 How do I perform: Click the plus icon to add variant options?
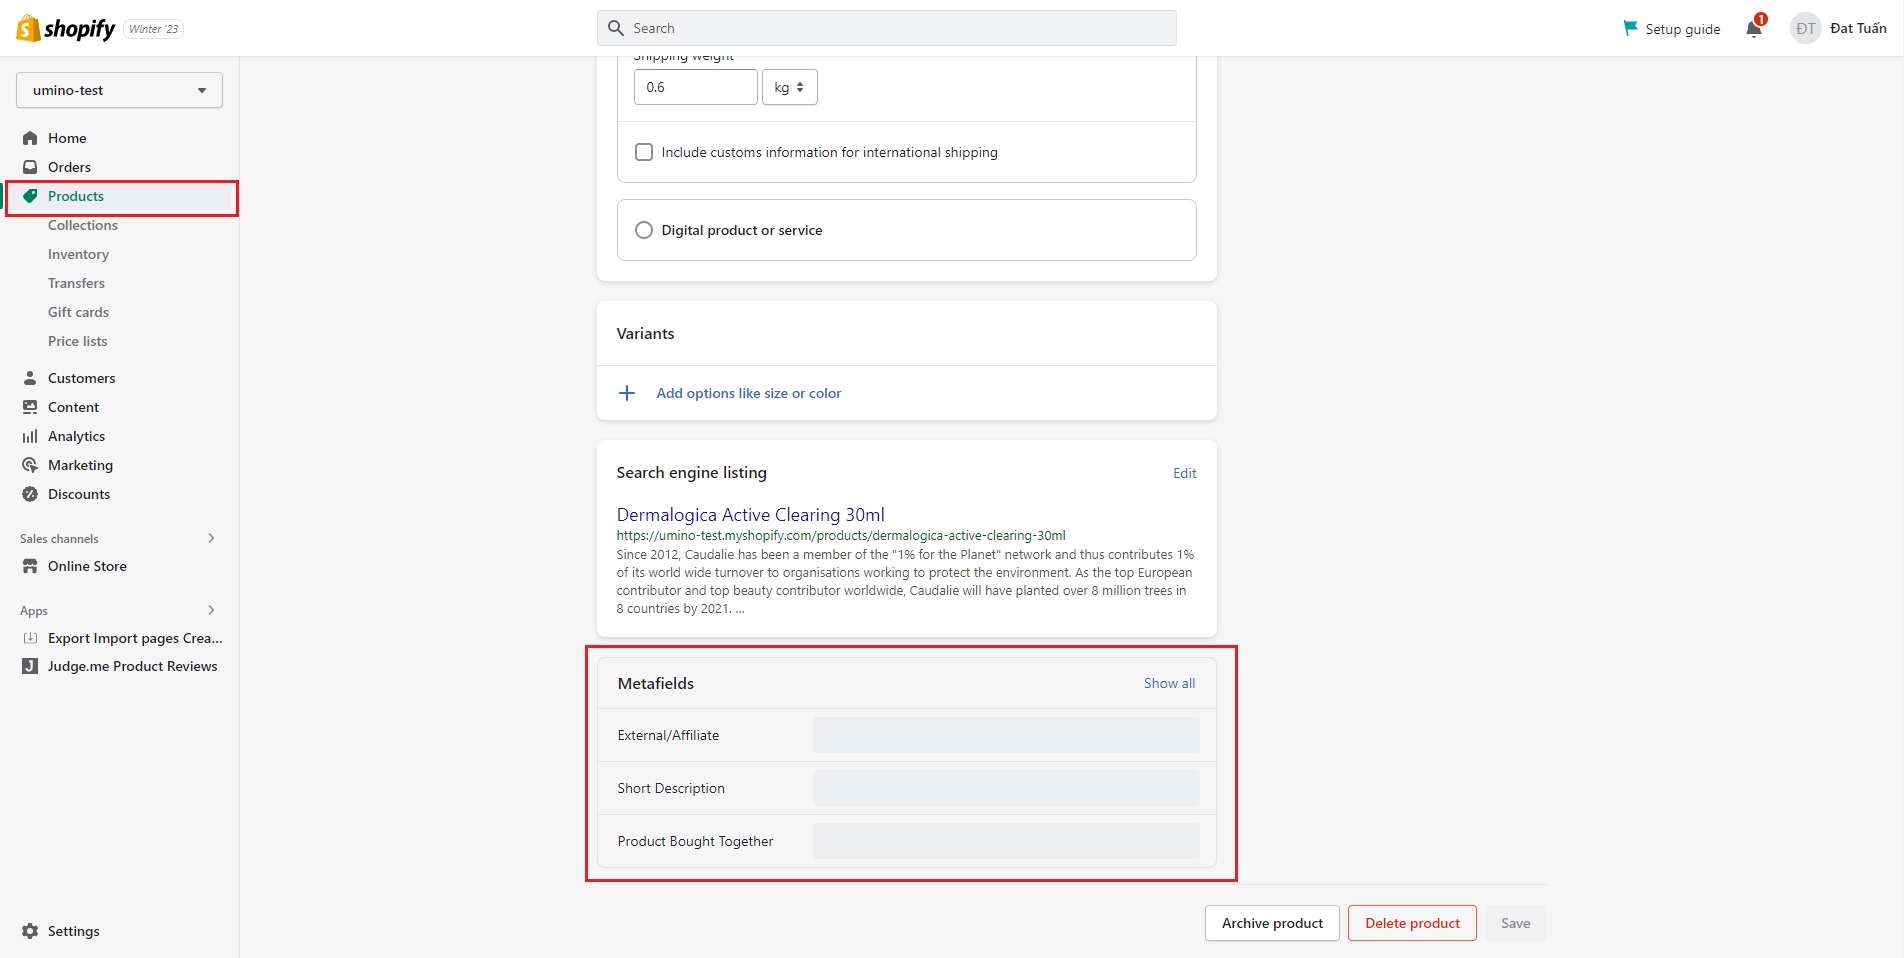[627, 393]
